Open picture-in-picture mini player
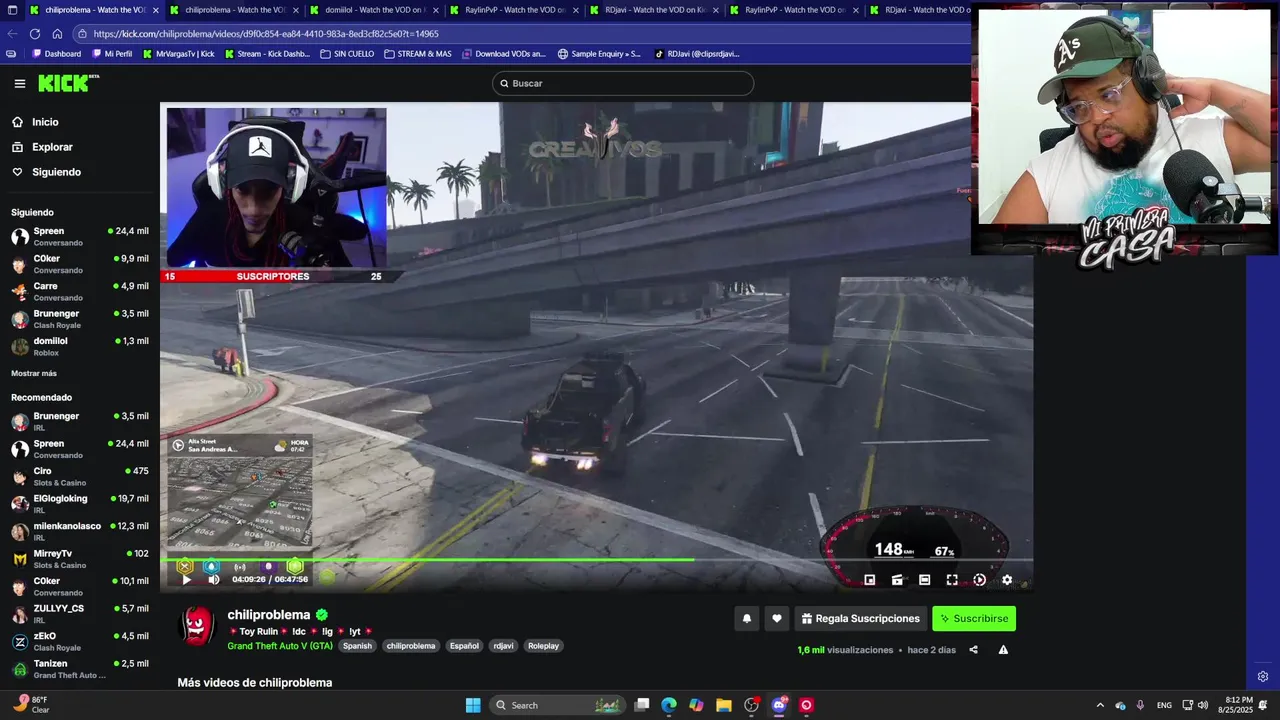 [x=869, y=580]
